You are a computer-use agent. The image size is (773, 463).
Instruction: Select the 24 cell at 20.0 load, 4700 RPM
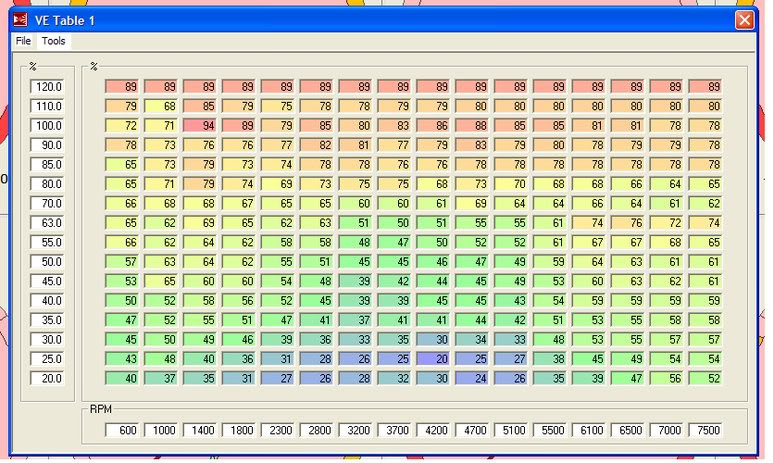(472, 378)
